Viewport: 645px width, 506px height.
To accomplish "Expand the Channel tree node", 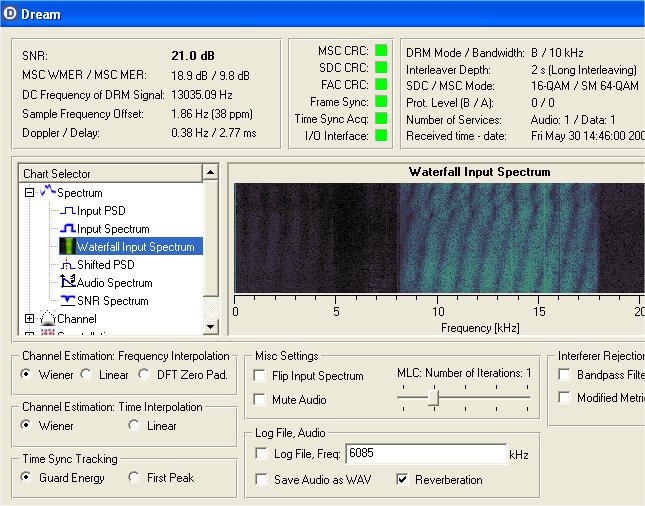I will [x=29, y=319].
